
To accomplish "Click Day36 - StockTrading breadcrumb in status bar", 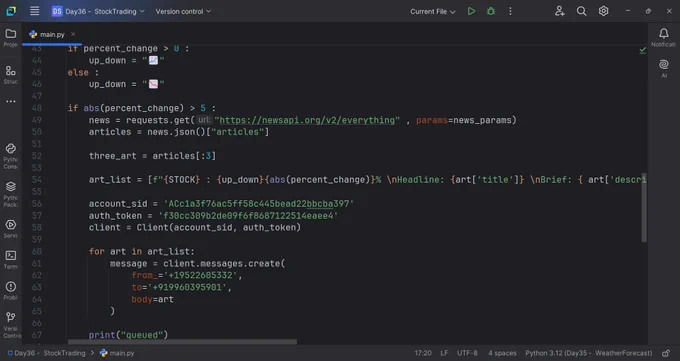I will coord(46,353).
